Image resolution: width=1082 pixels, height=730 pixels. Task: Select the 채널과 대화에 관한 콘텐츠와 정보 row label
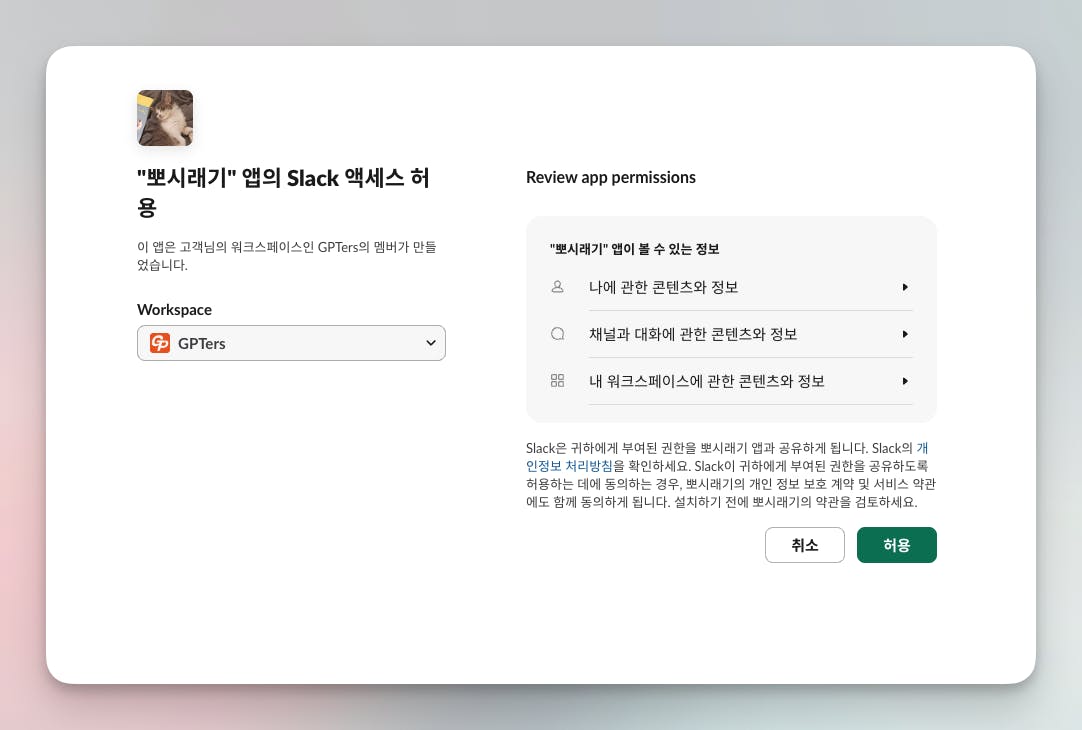693,334
